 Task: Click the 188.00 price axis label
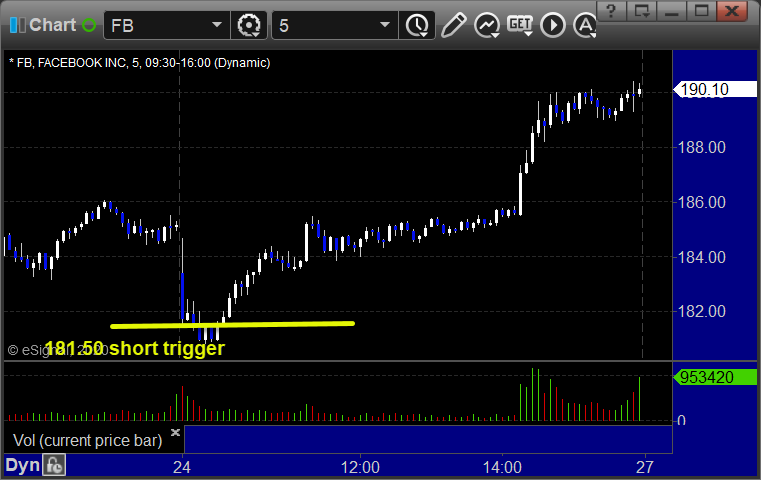tap(701, 147)
